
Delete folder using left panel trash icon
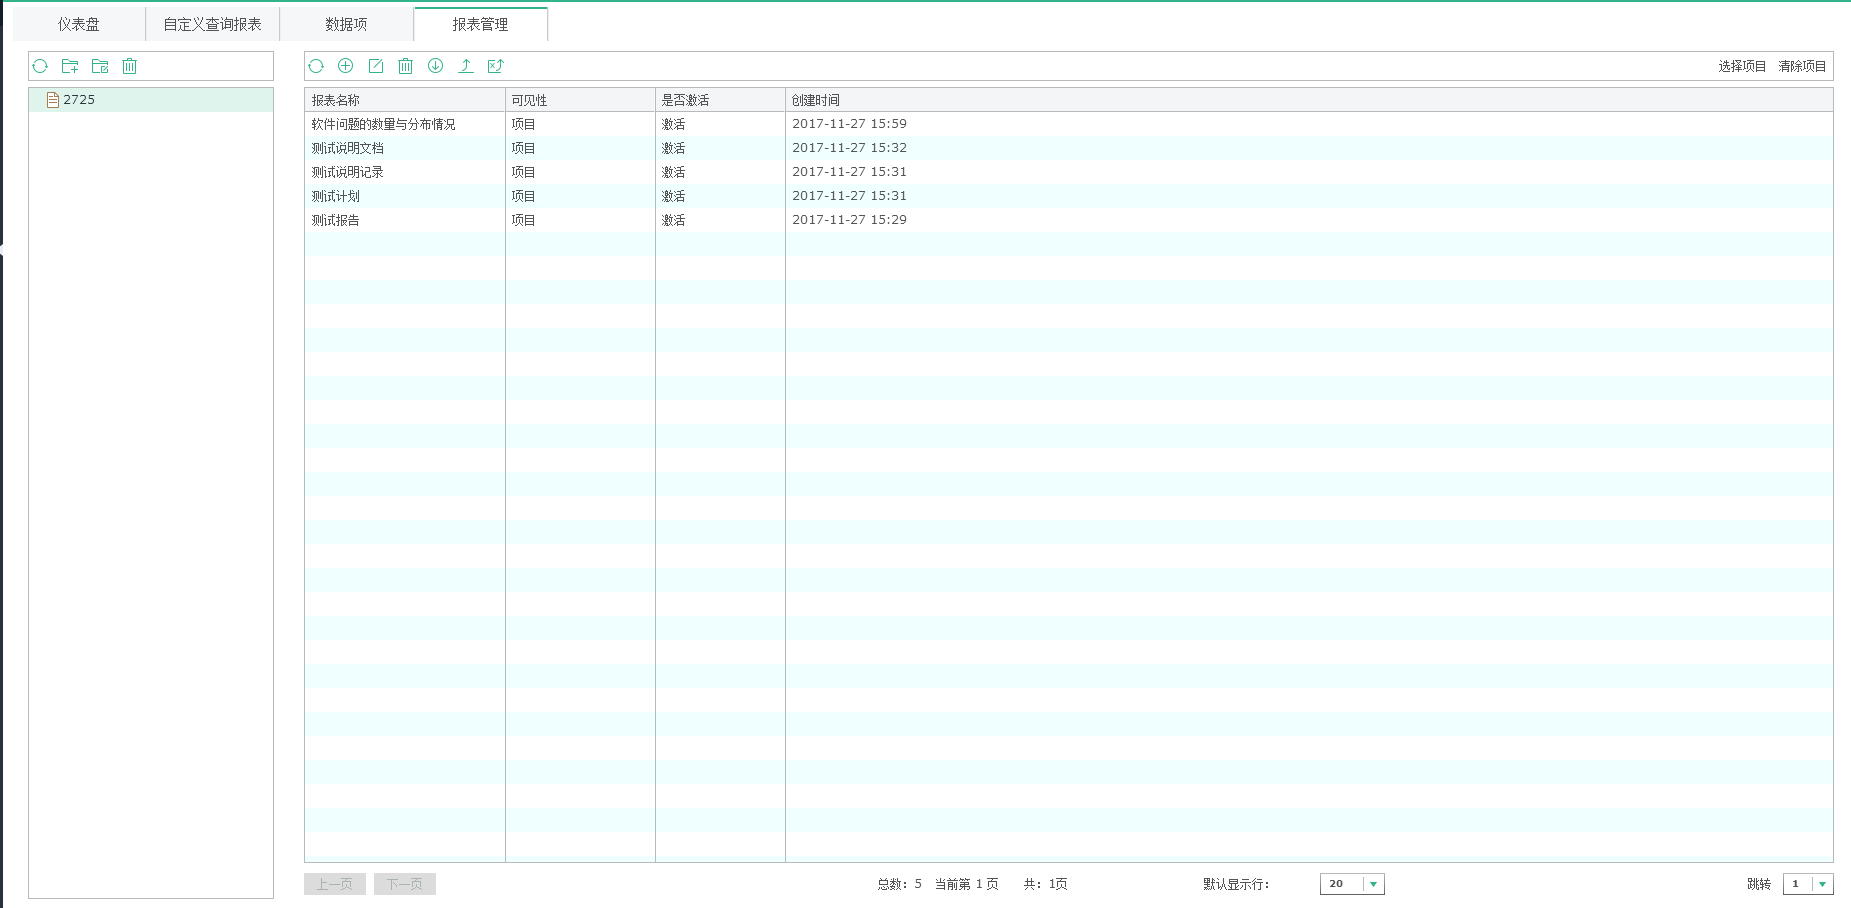[130, 66]
